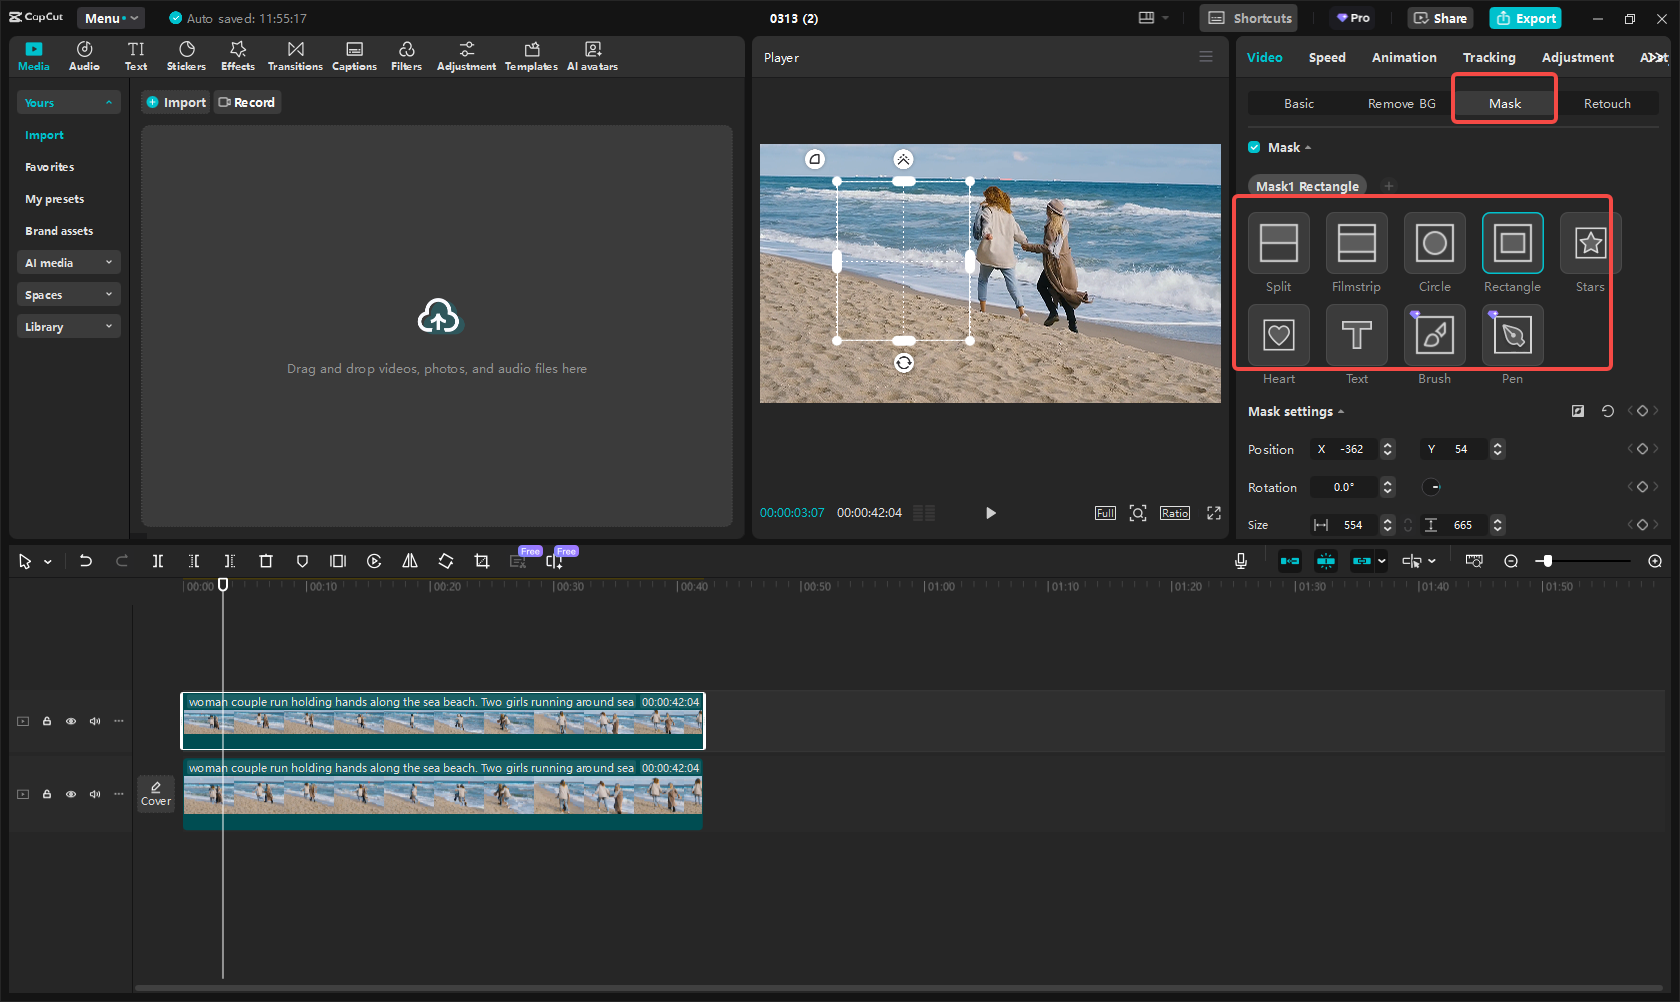This screenshot has height=1002, width=1680.
Task: Open the Stickers panel
Action: (x=186, y=56)
